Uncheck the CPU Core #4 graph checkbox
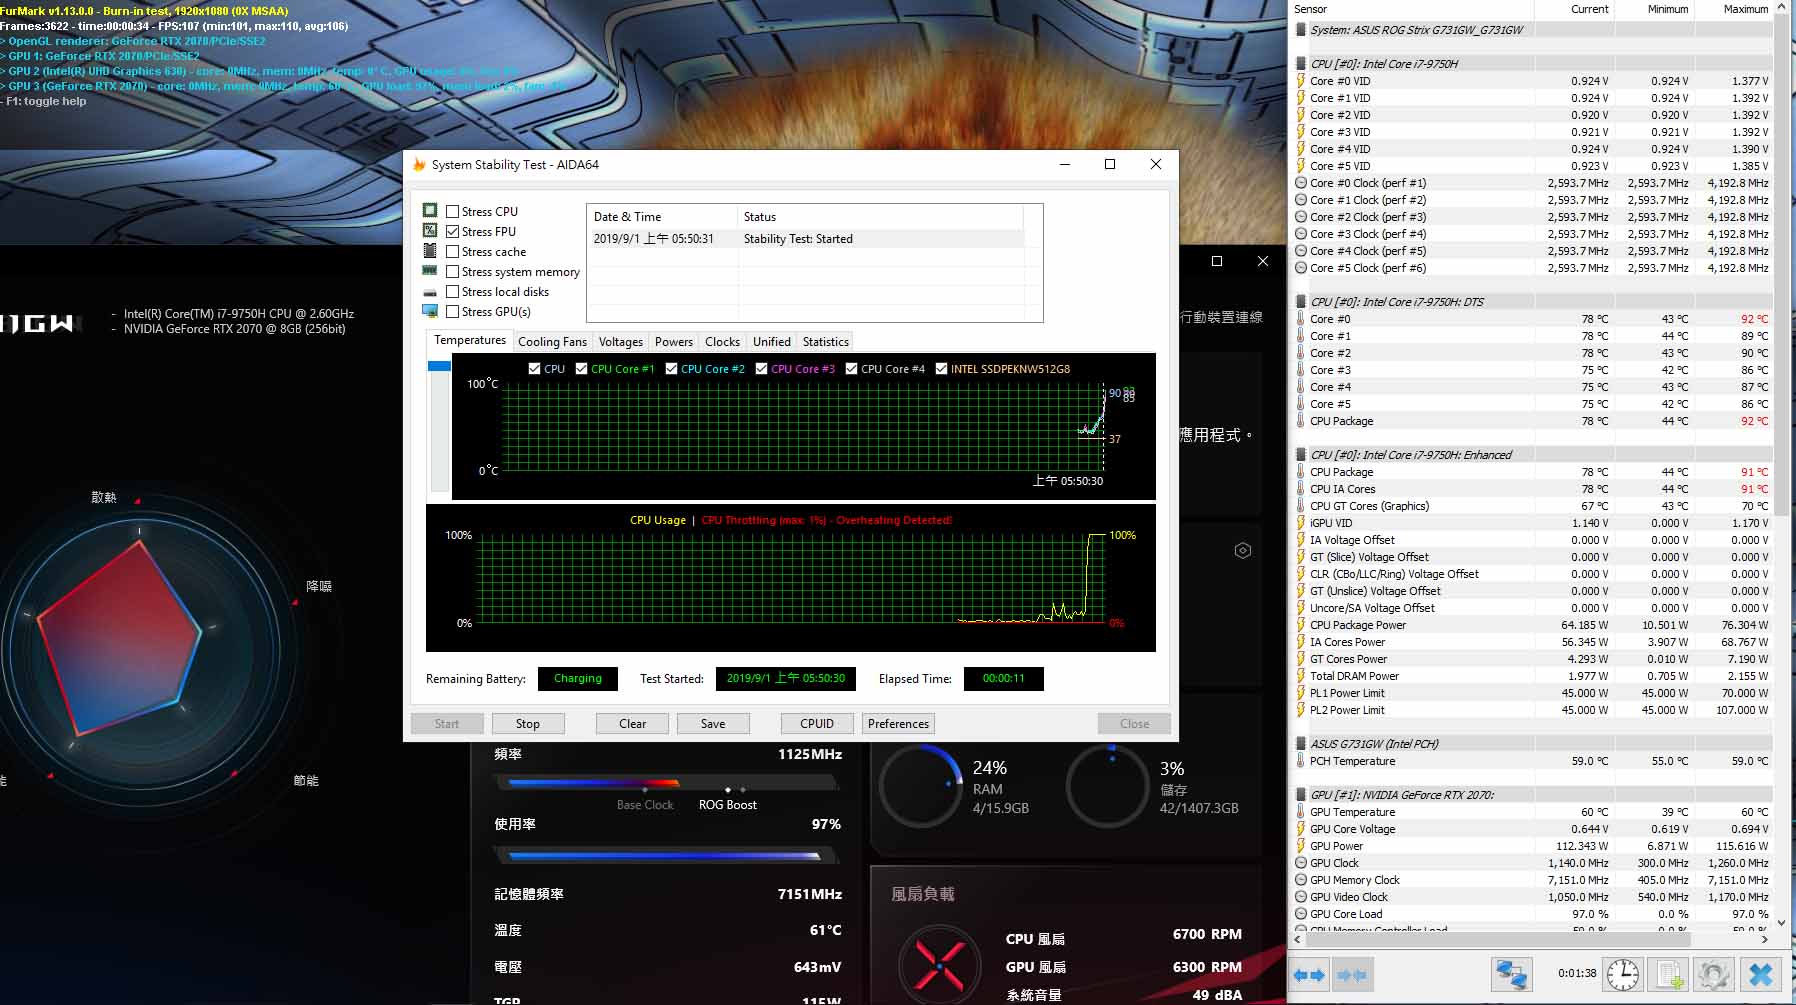Screen dimensions: 1796x1005 click(851, 368)
